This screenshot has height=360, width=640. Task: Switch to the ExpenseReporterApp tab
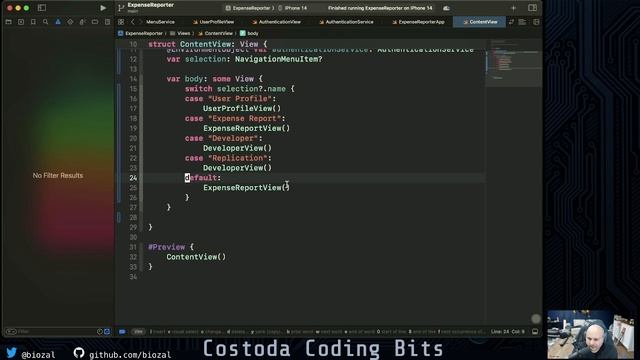tap(418, 22)
